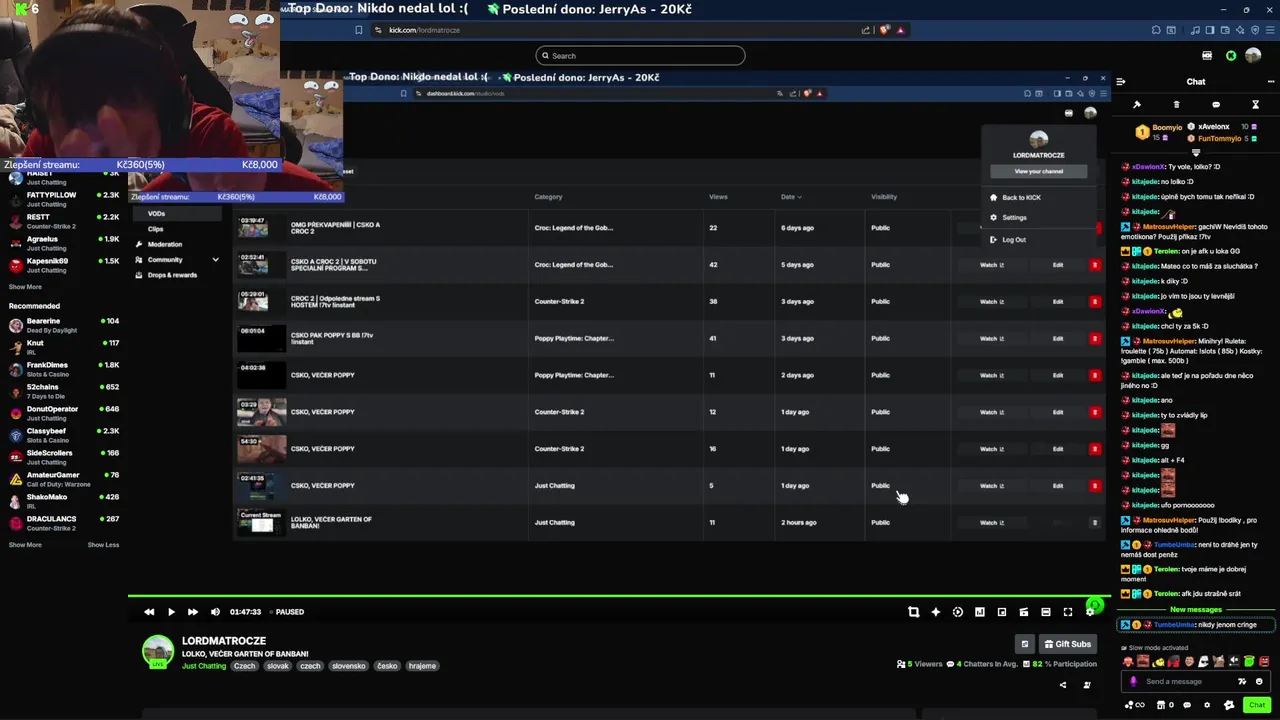Open the Just Chatting category link
This screenshot has width=1280, height=720.
click(204, 666)
